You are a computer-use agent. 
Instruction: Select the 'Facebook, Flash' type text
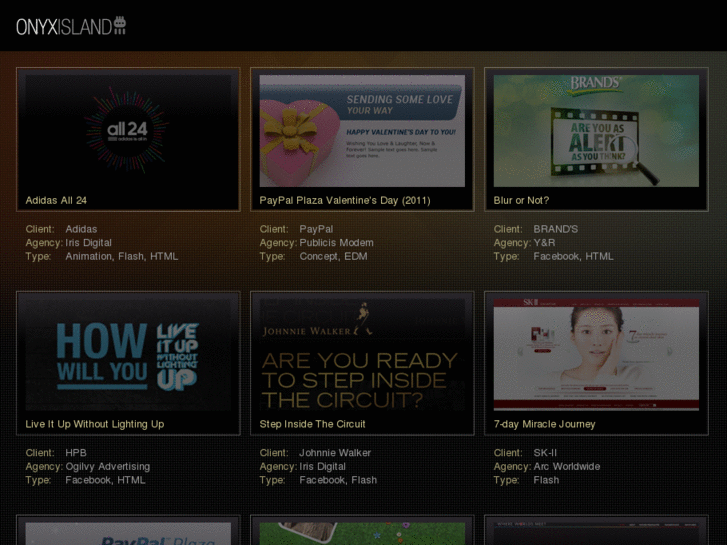[338, 480]
